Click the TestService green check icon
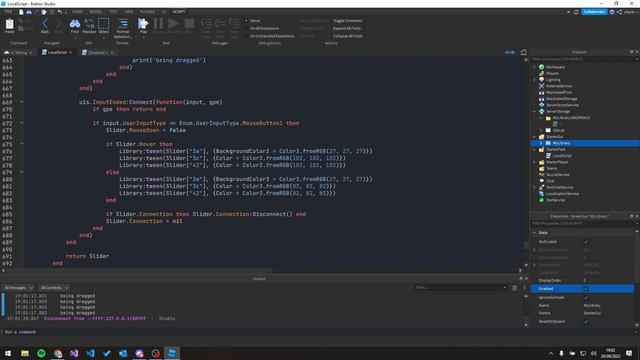The height and width of the screenshot is (360, 640). (x=542, y=200)
